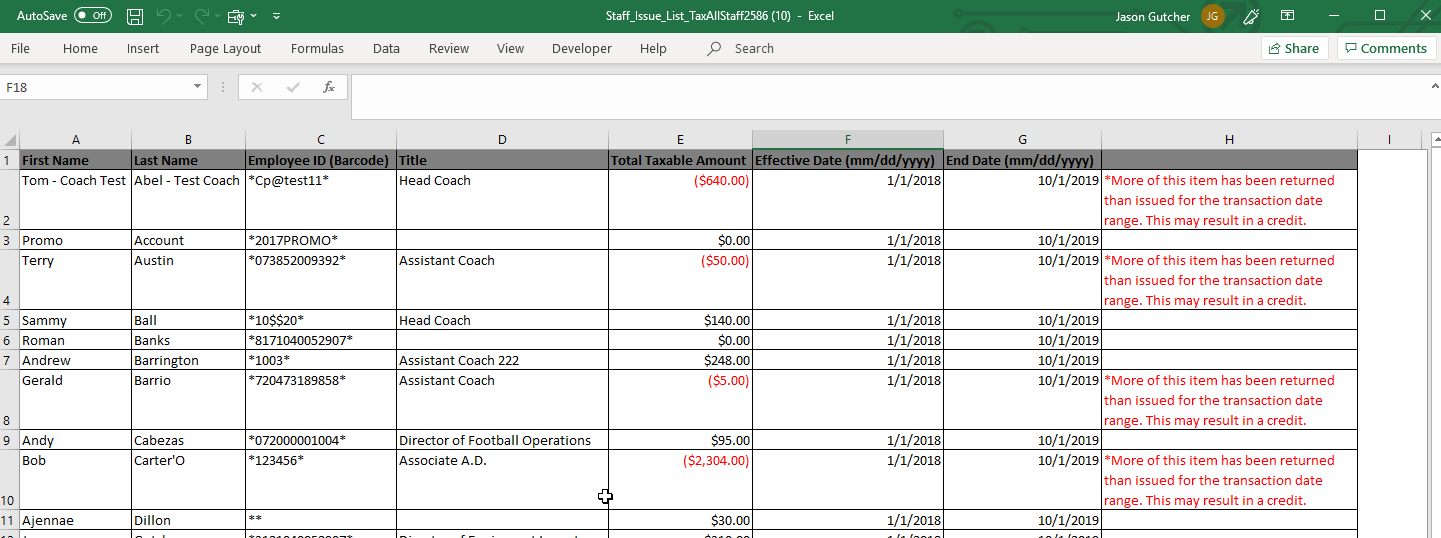This screenshot has width=1441, height=538.
Task: Click the pen drawing mode icon
Action: pyautogui.click(x=1251, y=16)
